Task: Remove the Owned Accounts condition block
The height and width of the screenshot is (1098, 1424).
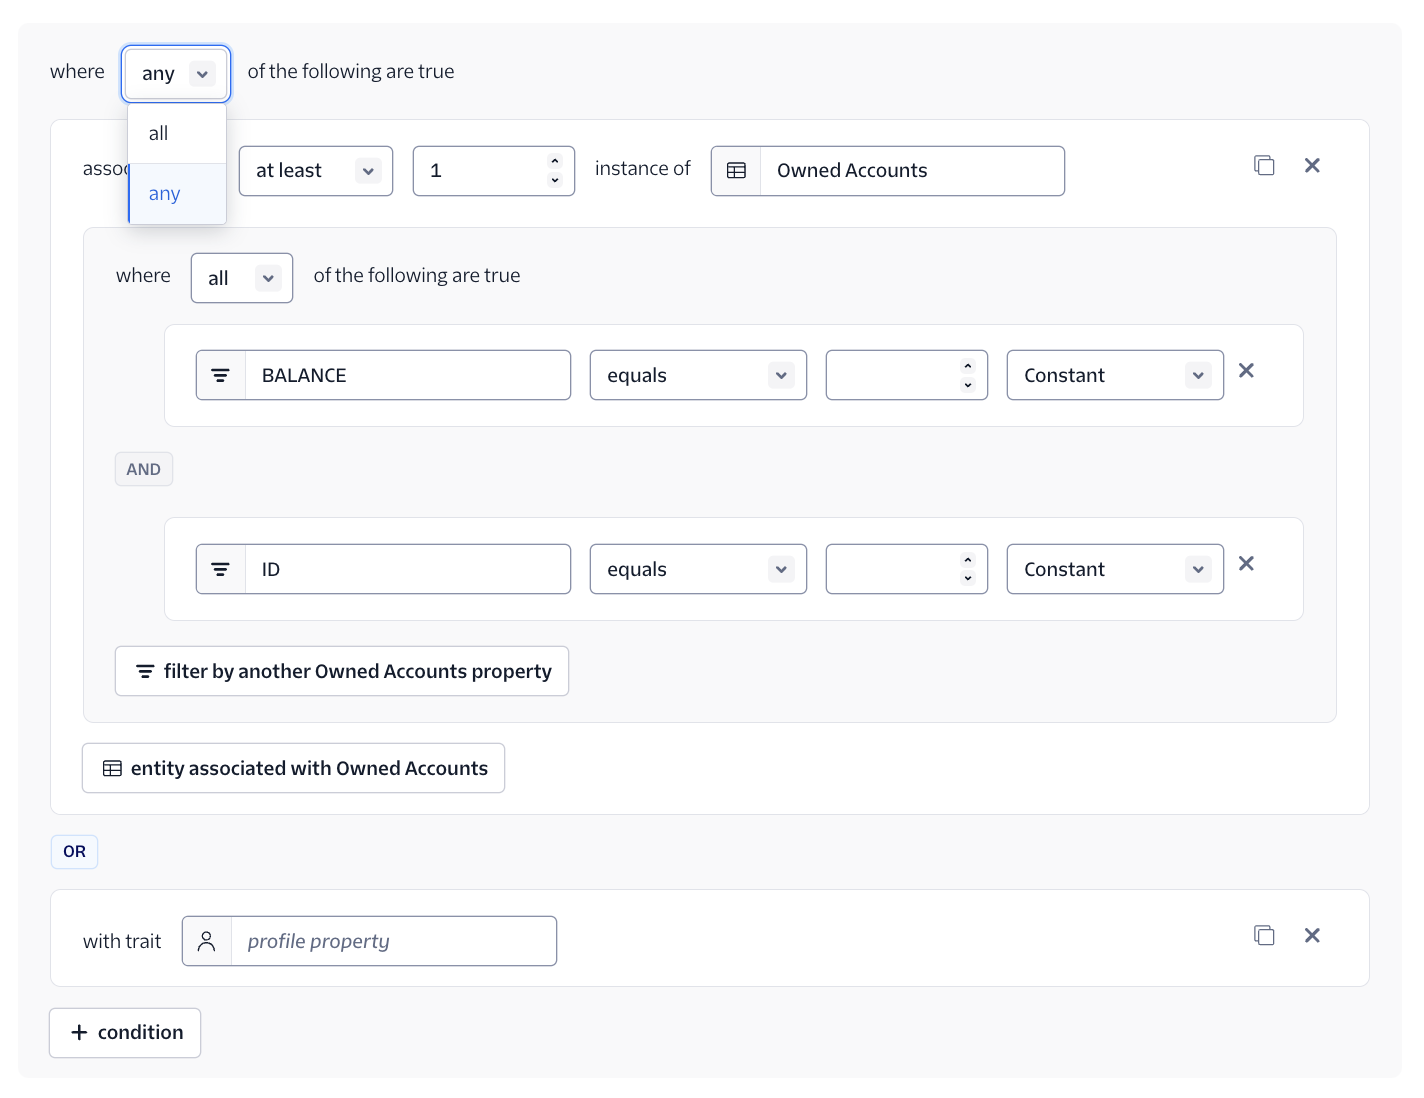Action: [x=1312, y=166]
